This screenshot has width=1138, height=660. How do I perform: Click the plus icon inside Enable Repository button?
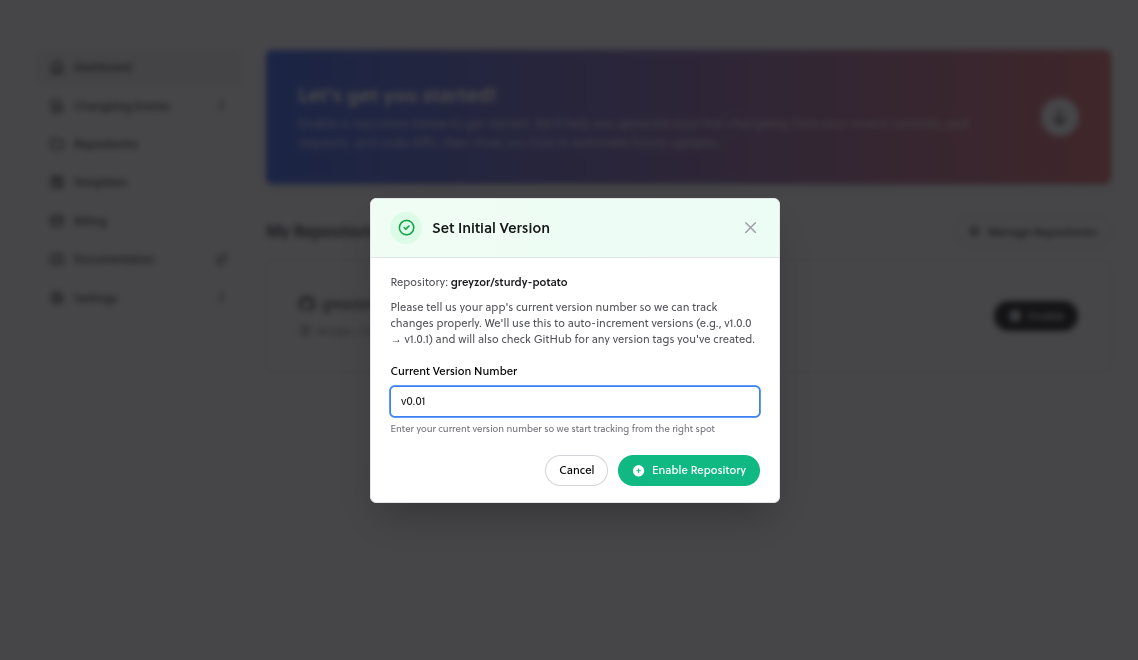pos(638,470)
